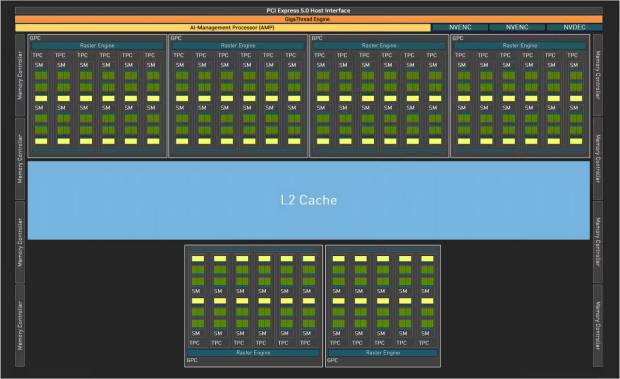The image size is (620, 379).
Task: Click Raster Engine of bottom five-TPC GPC
Action: tap(383, 353)
